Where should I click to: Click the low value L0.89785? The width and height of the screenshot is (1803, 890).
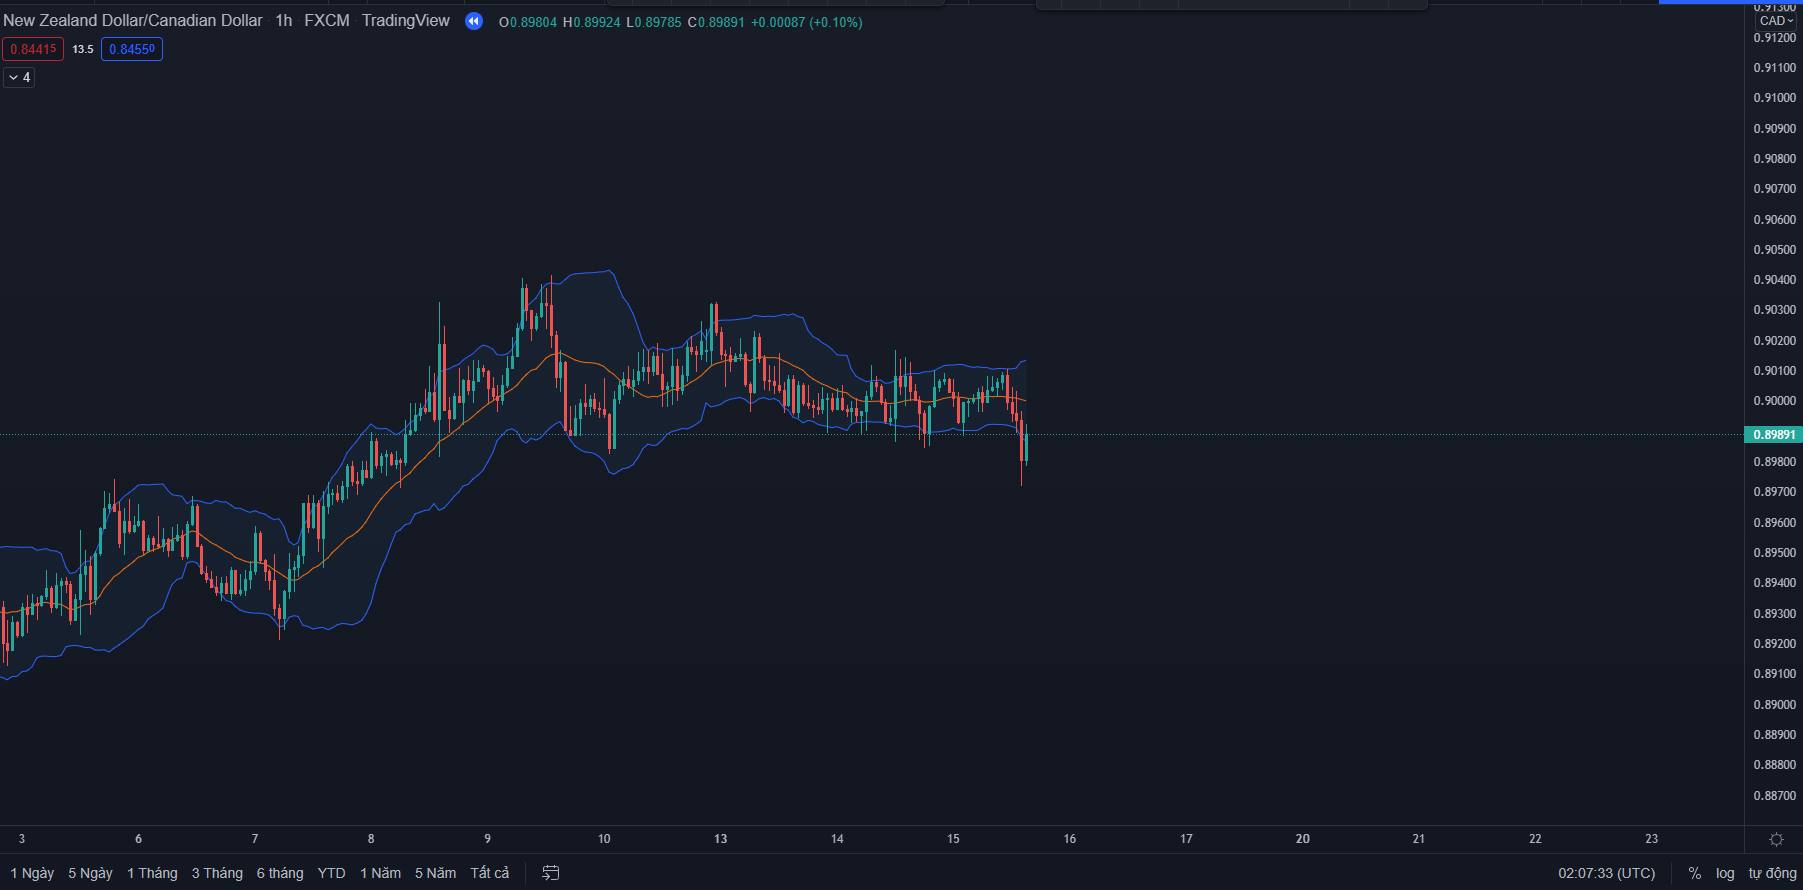654,22
